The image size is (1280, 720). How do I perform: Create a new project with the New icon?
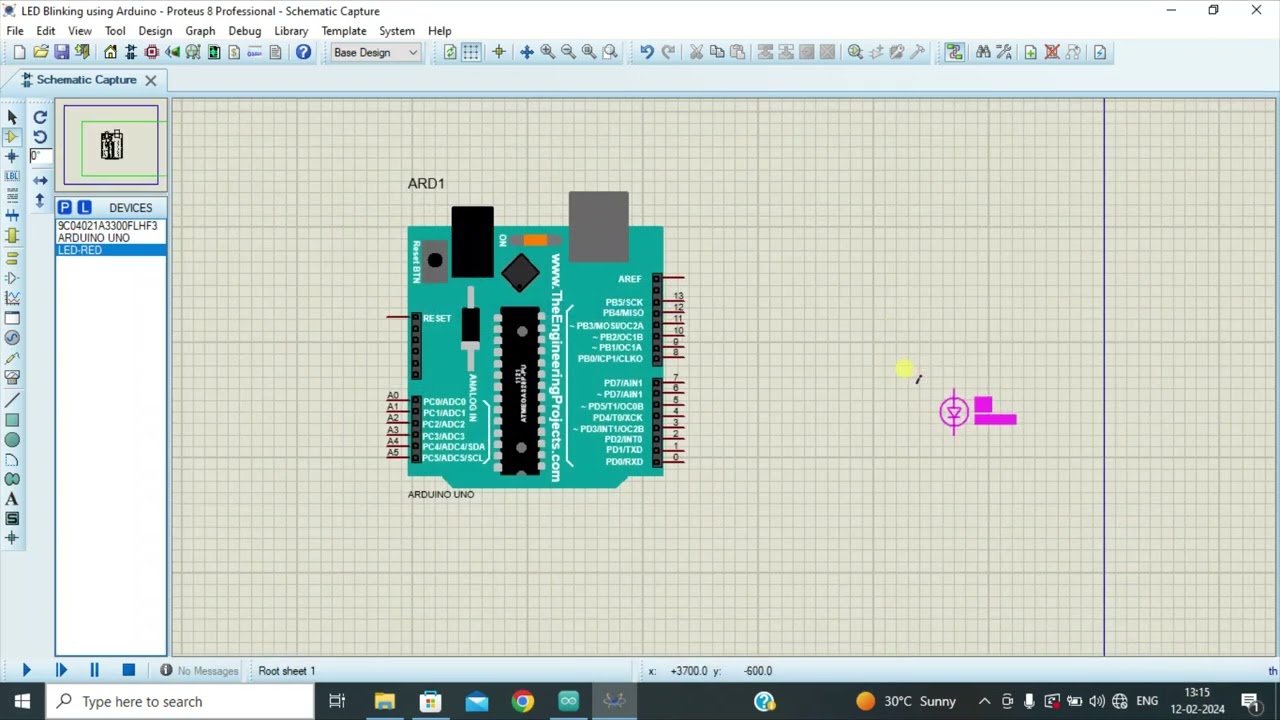pyautogui.click(x=19, y=52)
